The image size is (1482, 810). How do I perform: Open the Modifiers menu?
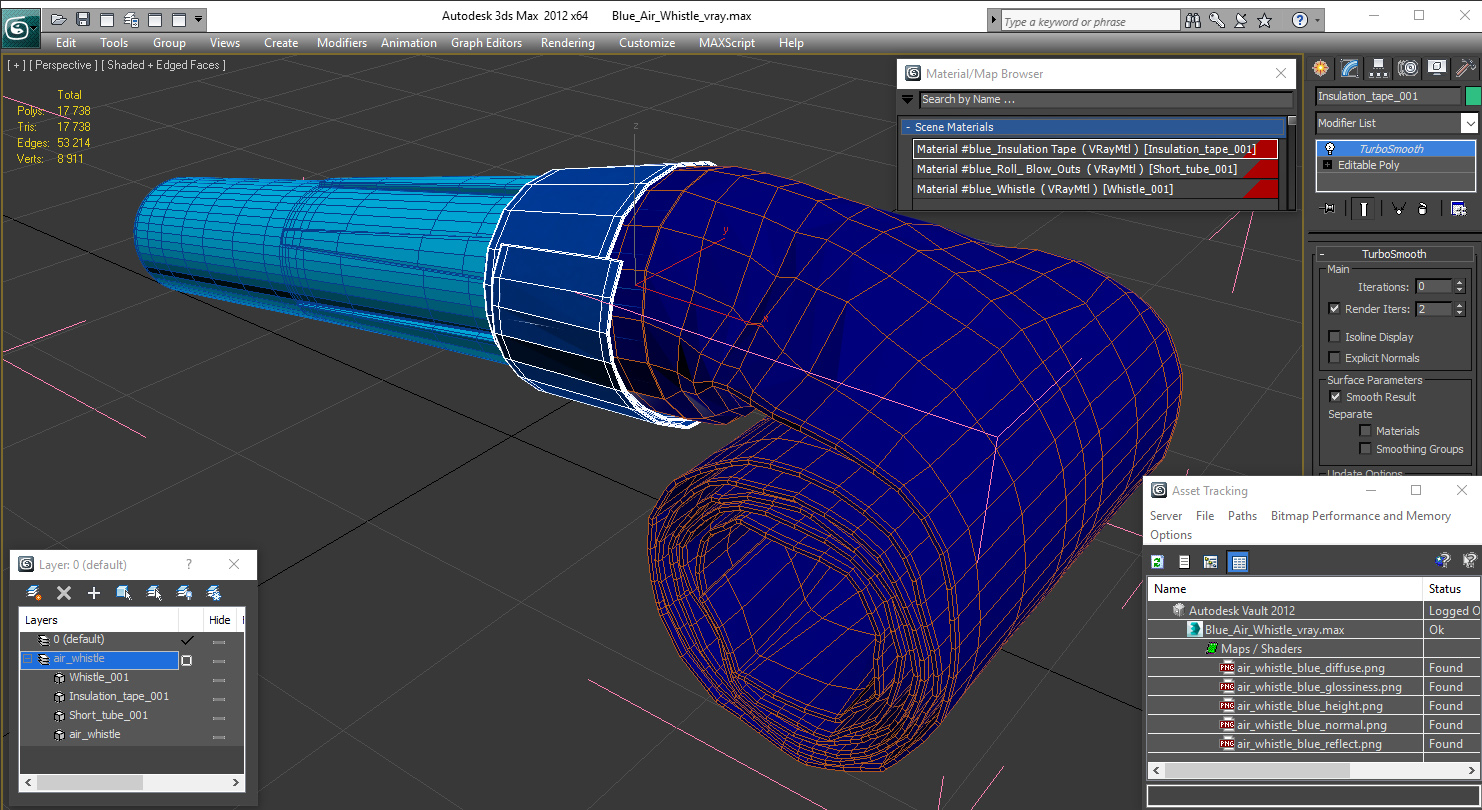[x=342, y=43]
